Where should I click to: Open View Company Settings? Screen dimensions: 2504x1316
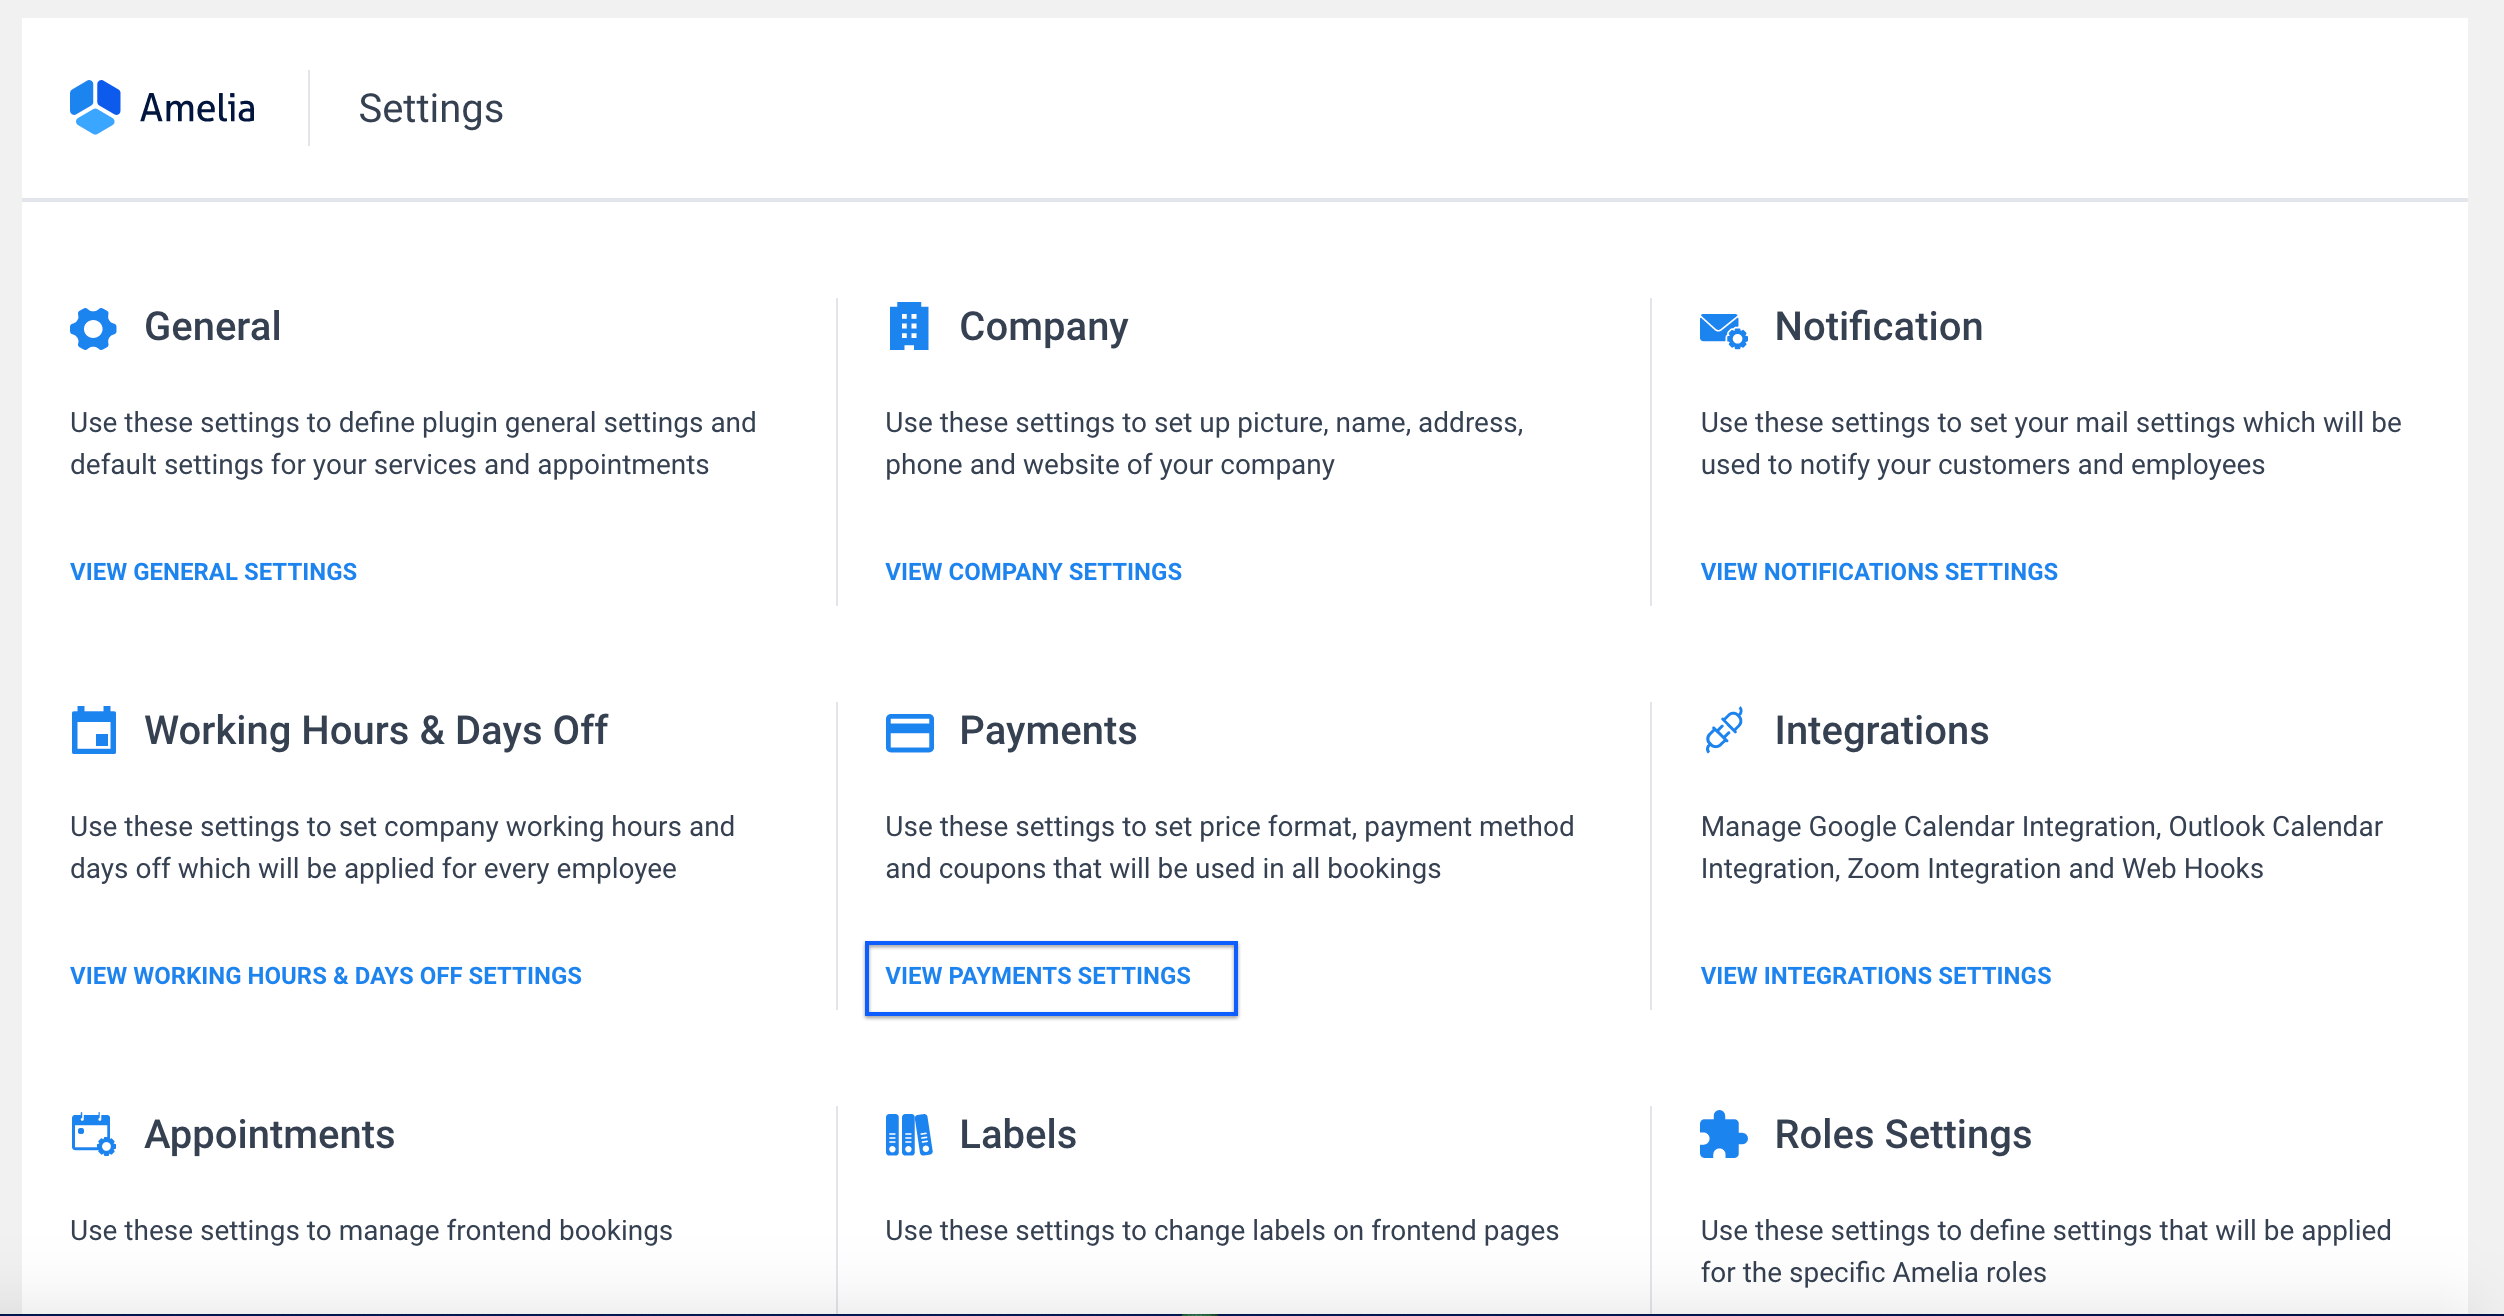1032,571
